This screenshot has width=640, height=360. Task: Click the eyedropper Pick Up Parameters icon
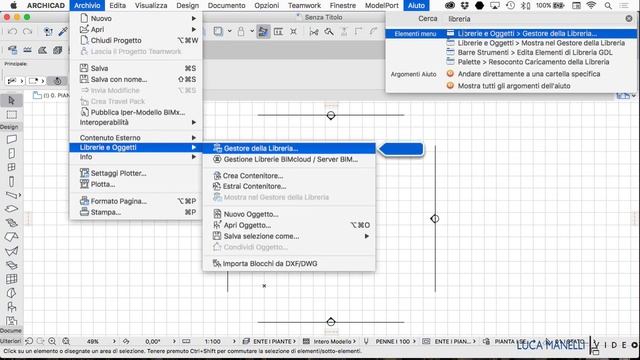[63, 31]
